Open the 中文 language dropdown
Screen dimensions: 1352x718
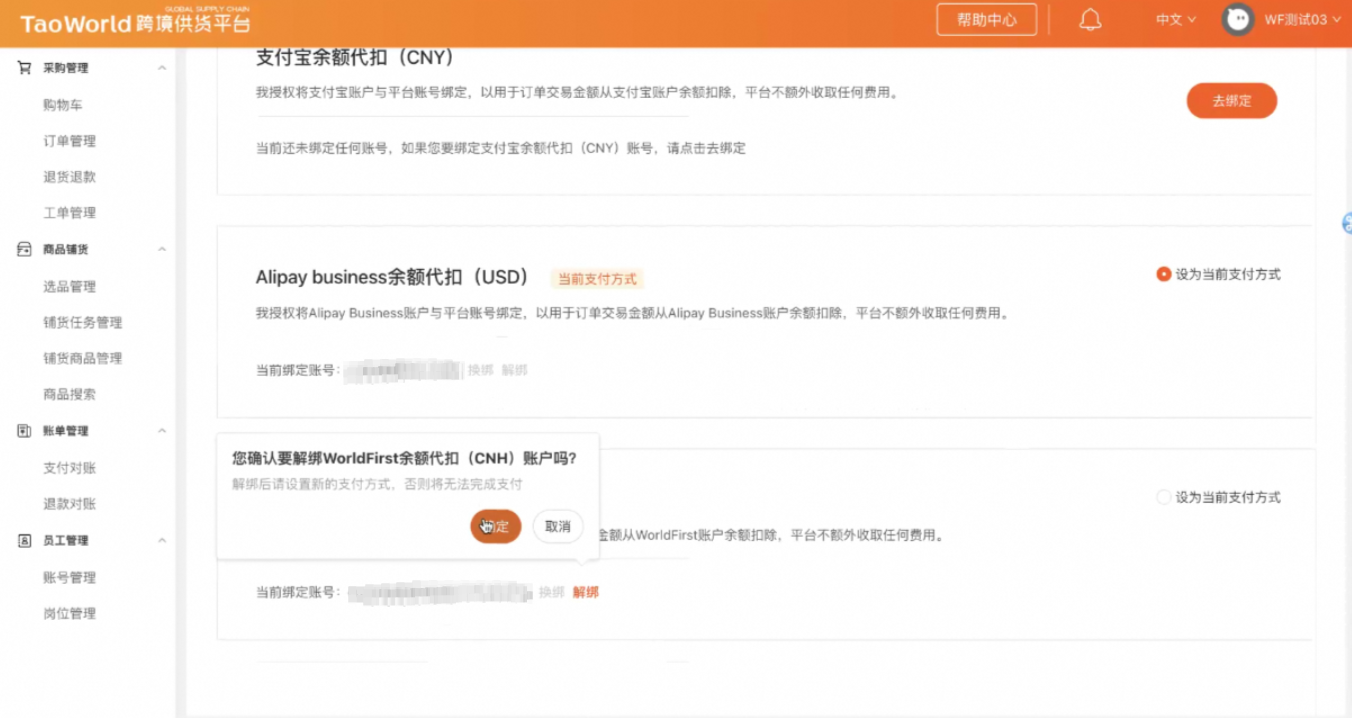point(1175,20)
